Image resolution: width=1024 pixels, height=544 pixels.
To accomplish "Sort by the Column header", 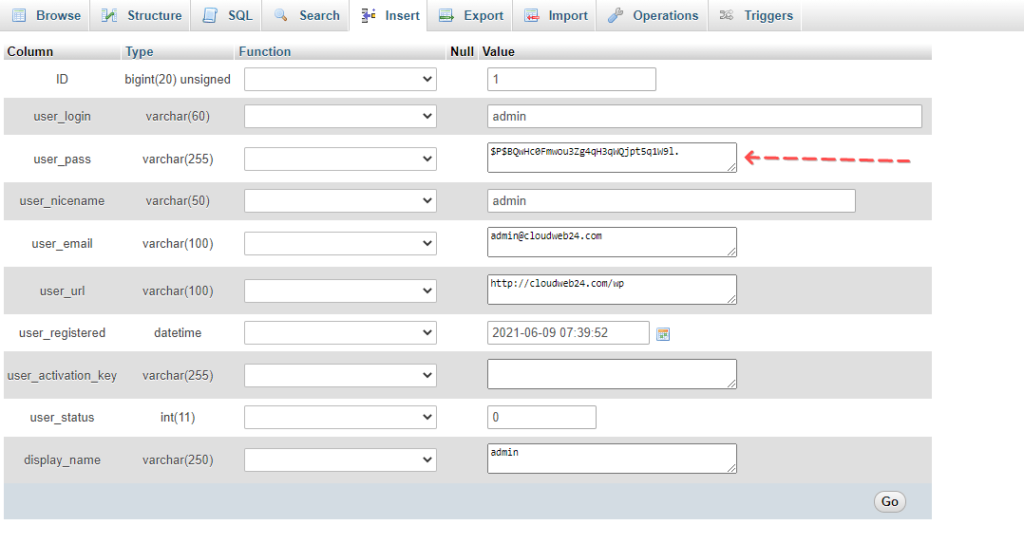I will pyautogui.click(x=30, y=52).
